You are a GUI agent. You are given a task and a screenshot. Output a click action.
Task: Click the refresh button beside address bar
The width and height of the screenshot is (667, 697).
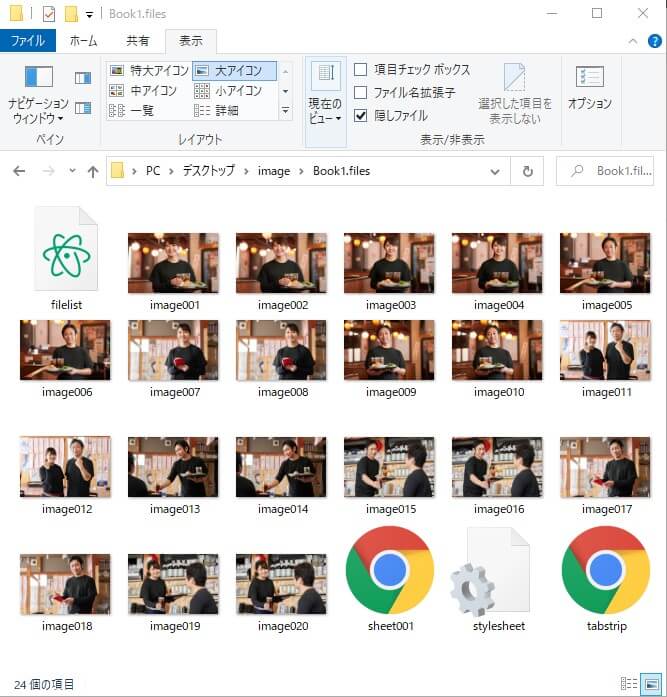point(527,171)
